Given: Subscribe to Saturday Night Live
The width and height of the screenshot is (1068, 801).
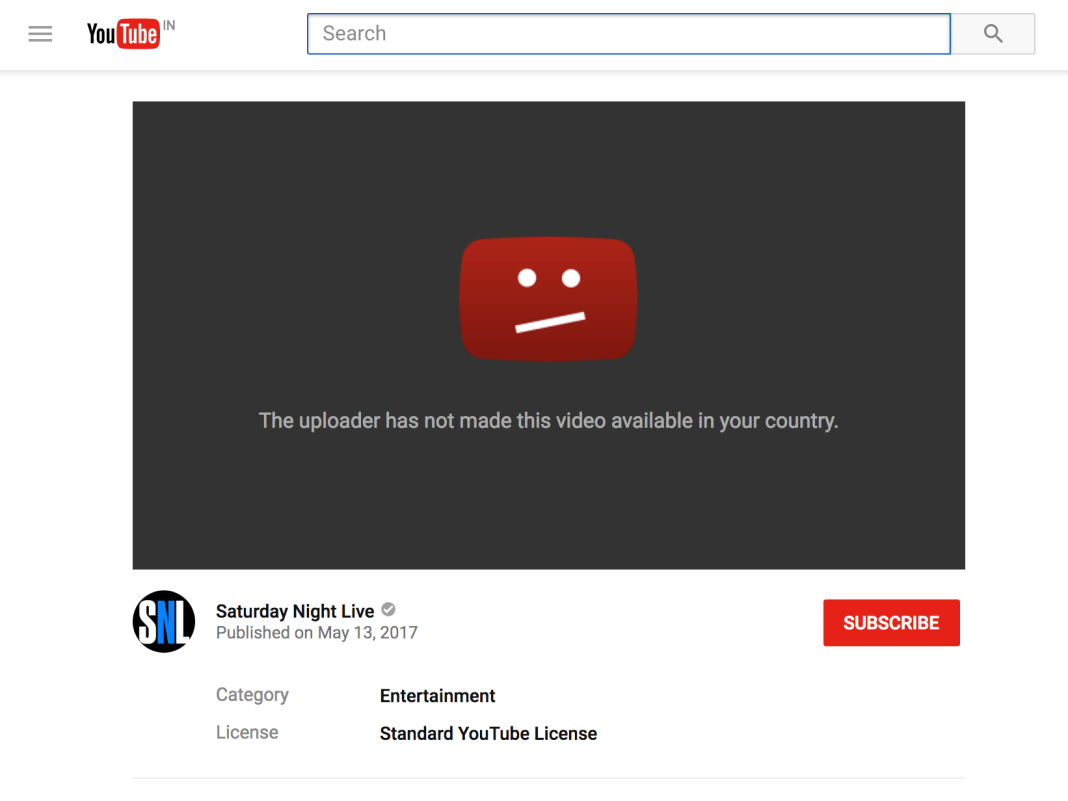Looking at the screenshot, I should click(x=891, y=623).
